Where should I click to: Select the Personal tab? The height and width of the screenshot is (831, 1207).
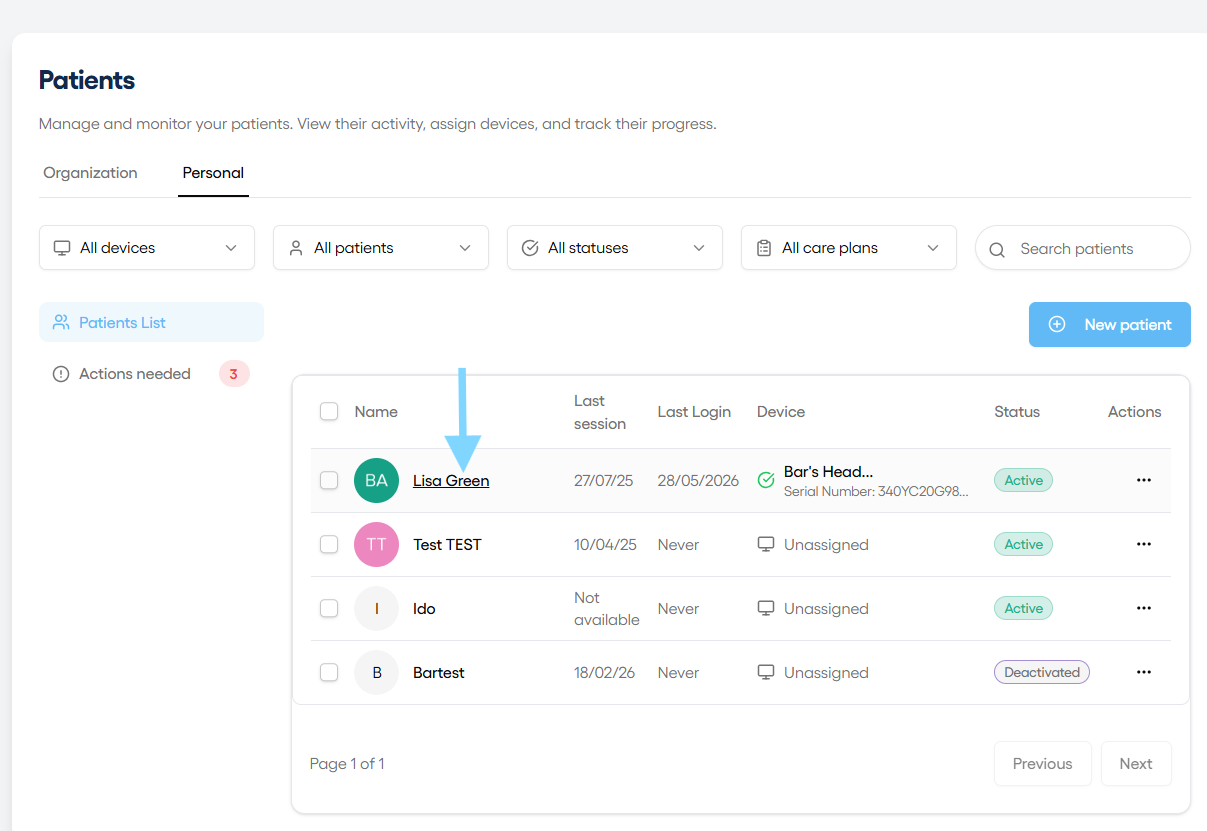pyautogui.click(x=213, y=172)
